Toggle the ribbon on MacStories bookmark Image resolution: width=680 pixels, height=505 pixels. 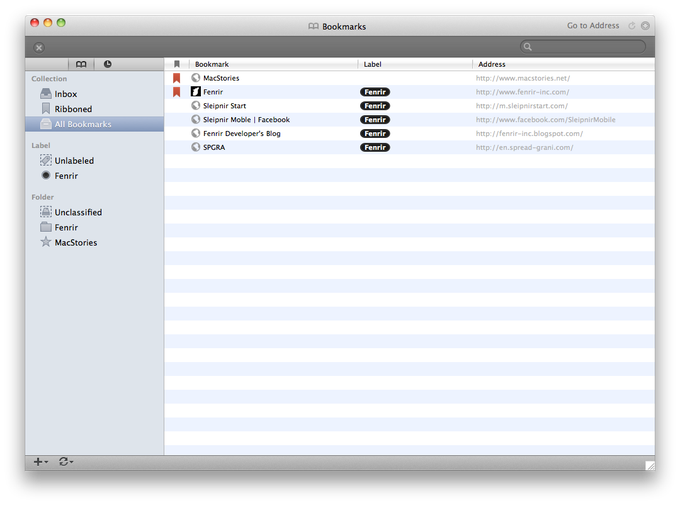click(x=177, y=78)
